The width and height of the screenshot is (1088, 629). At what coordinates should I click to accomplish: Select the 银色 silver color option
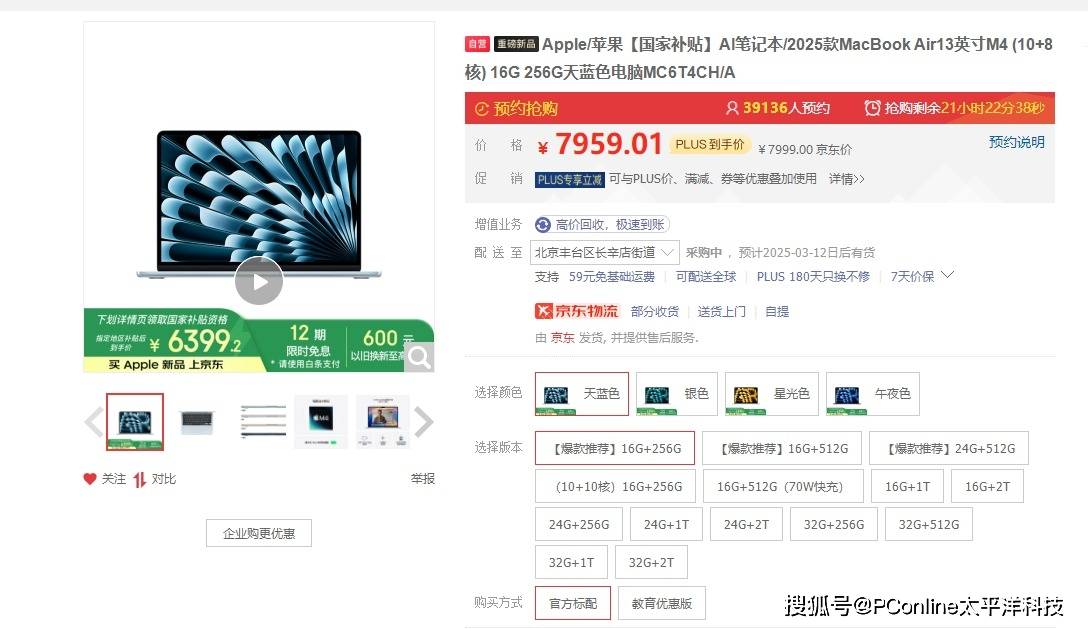click(677, 394)
